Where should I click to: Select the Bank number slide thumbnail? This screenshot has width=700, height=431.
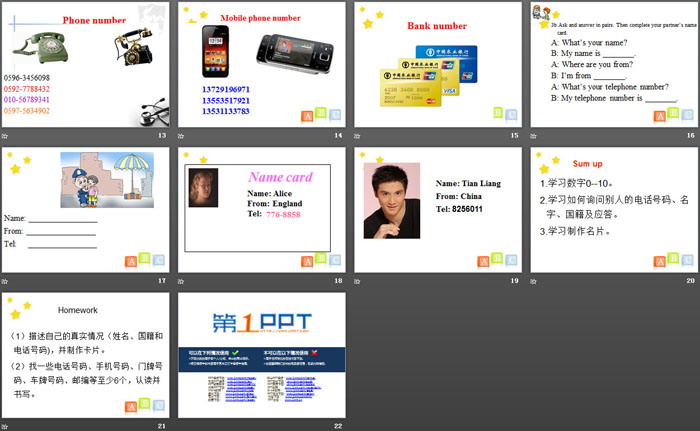pos(438,65)
